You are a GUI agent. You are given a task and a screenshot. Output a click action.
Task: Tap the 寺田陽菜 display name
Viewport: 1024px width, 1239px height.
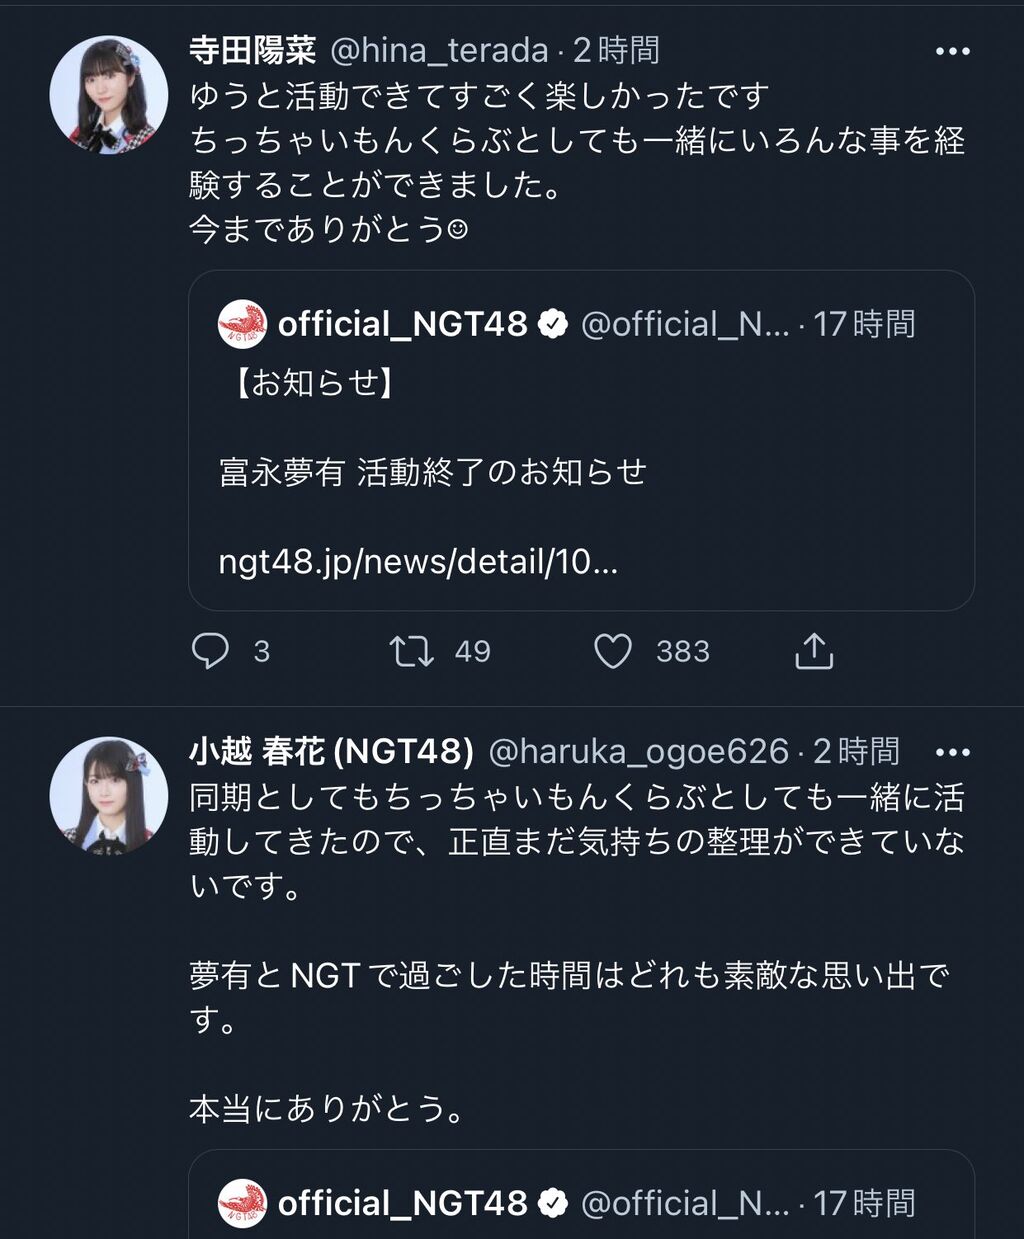[252, 50]
